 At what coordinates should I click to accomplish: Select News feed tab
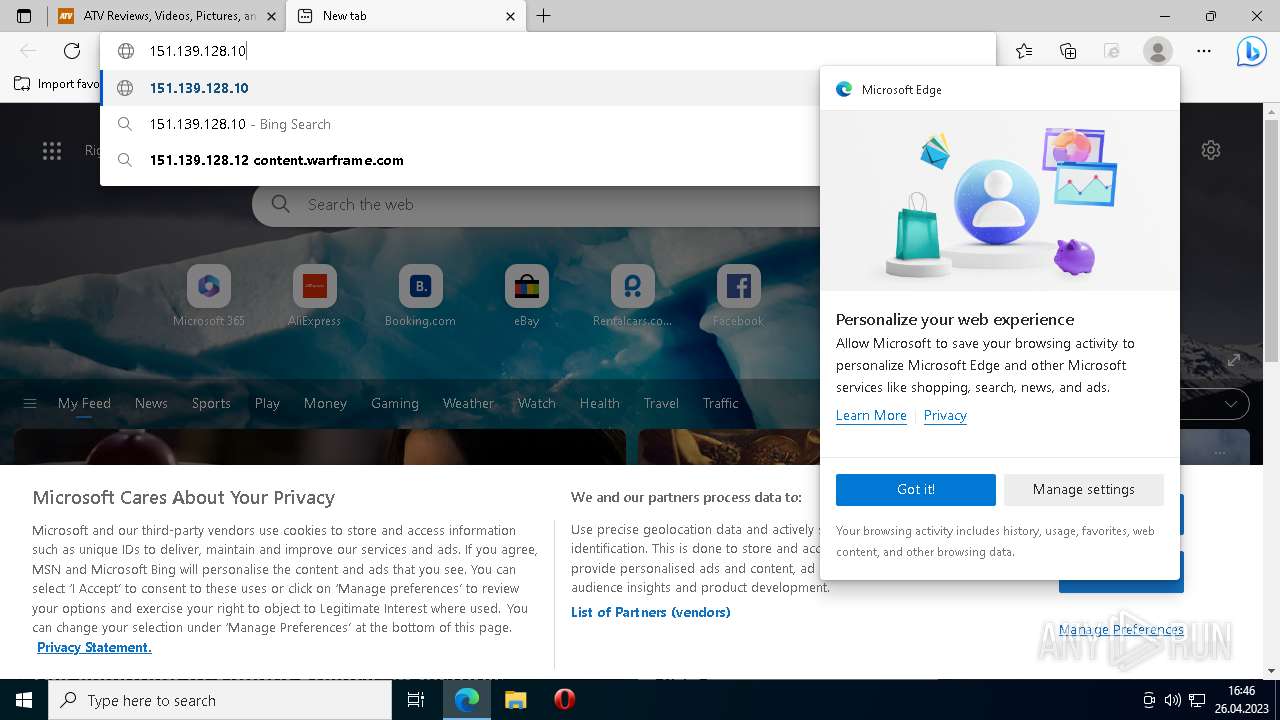(x=151, y=403)
